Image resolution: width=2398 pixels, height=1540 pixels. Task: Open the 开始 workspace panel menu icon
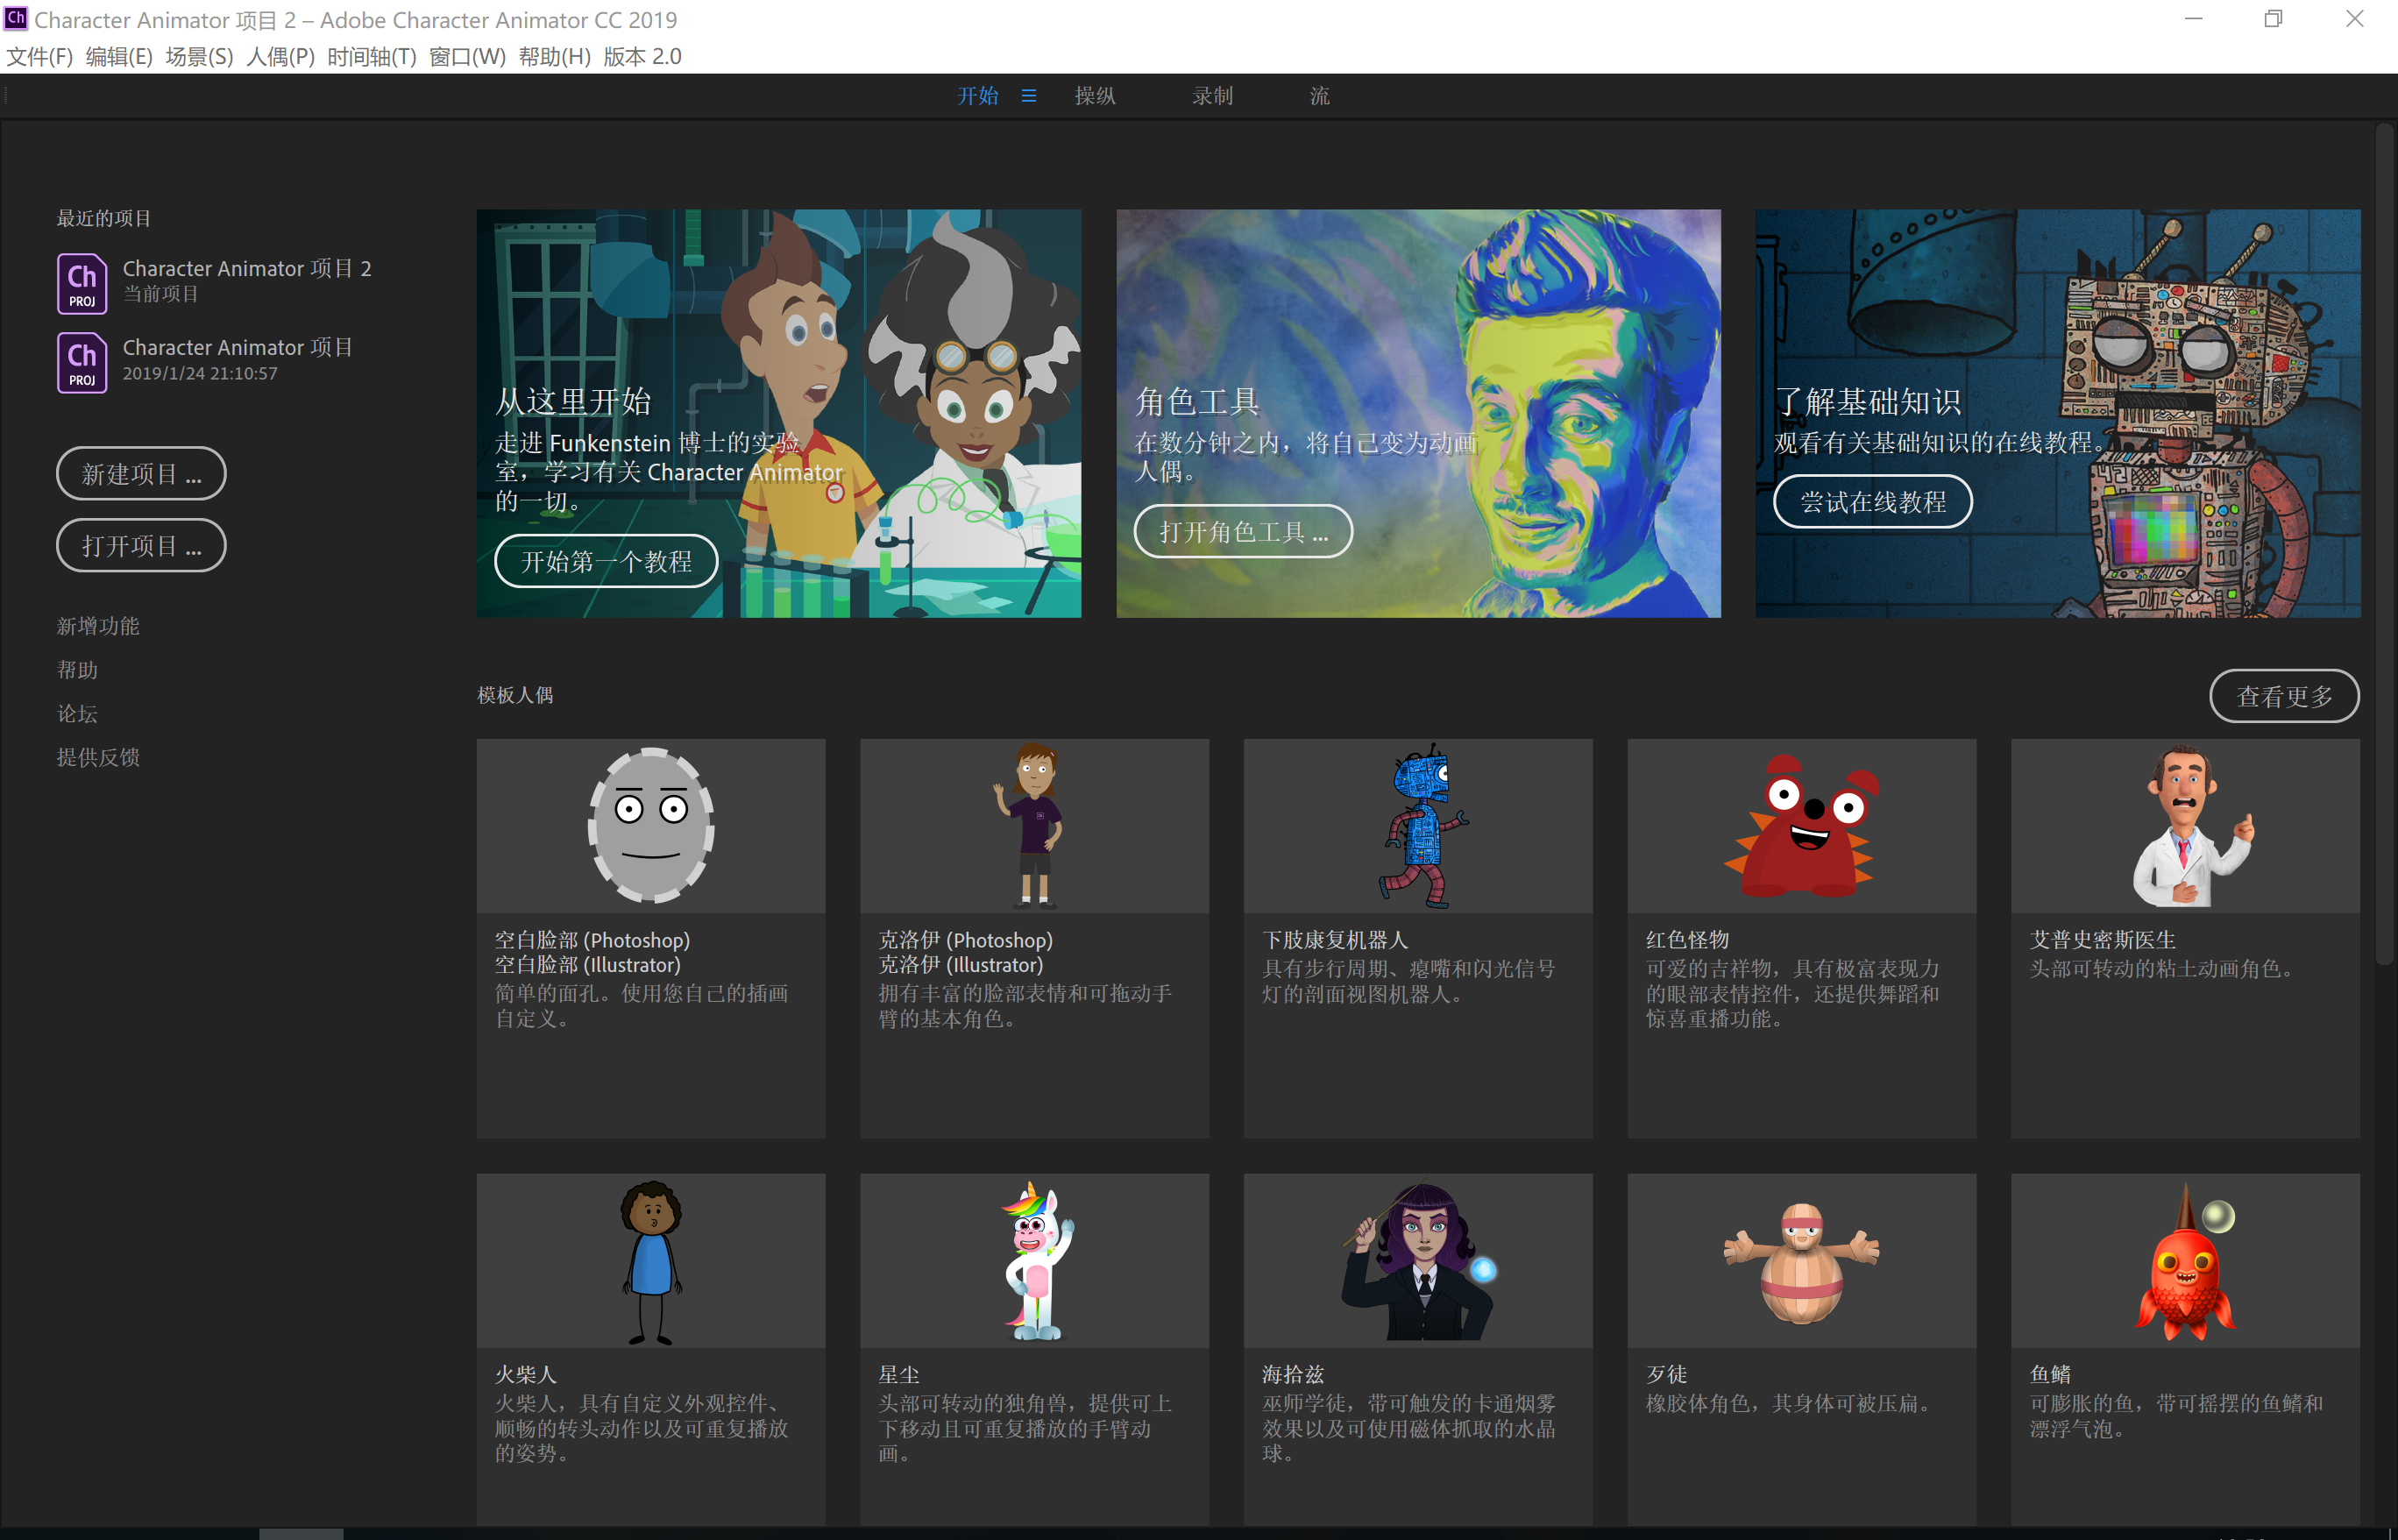[1028, 96]
